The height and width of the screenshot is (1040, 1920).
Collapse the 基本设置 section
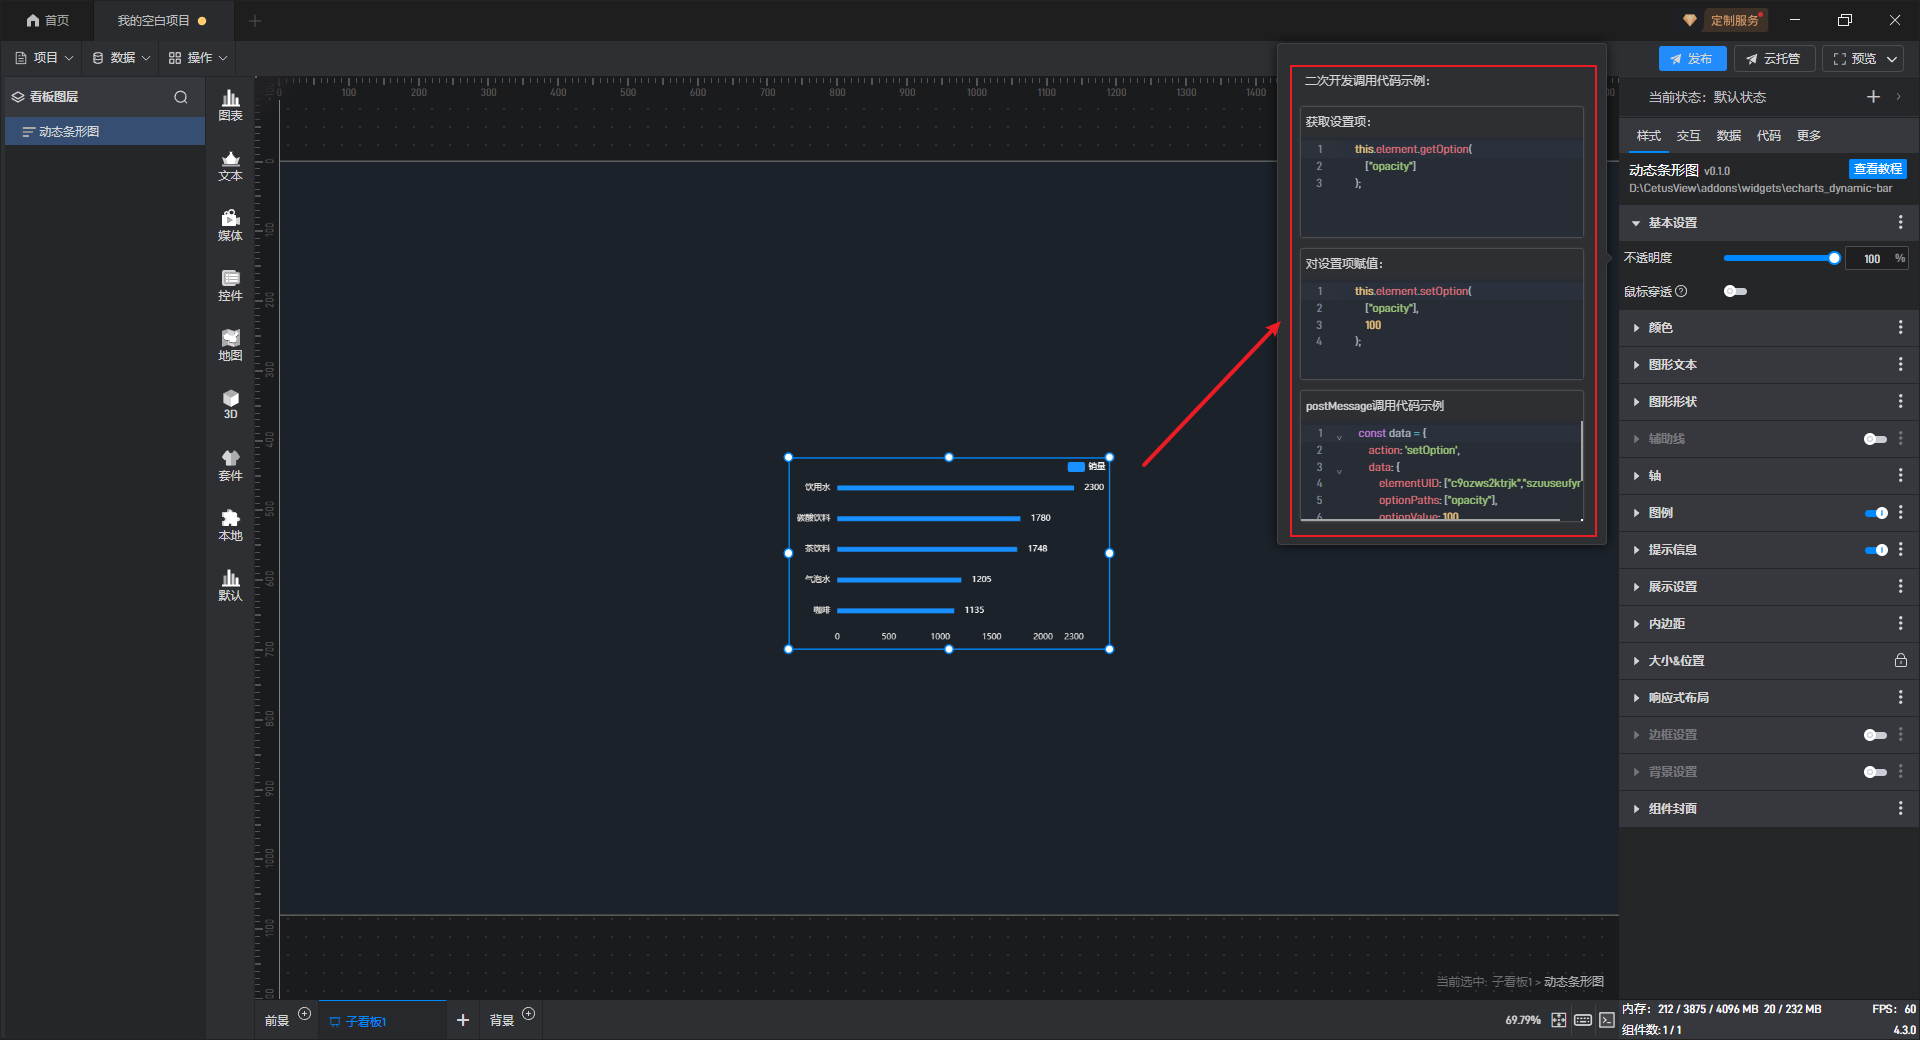(x=1636, y=223)
